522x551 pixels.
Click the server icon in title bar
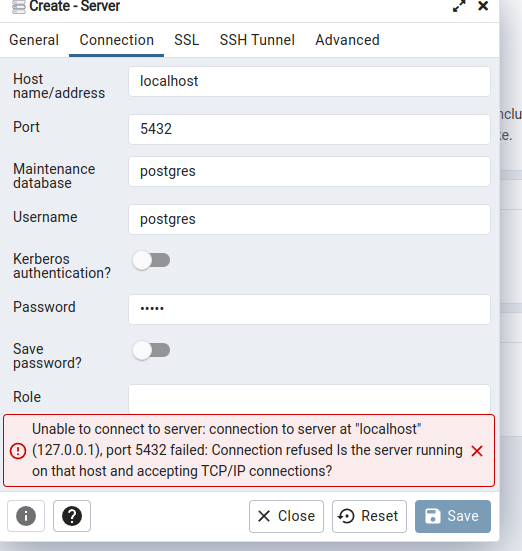coord(19,6)
